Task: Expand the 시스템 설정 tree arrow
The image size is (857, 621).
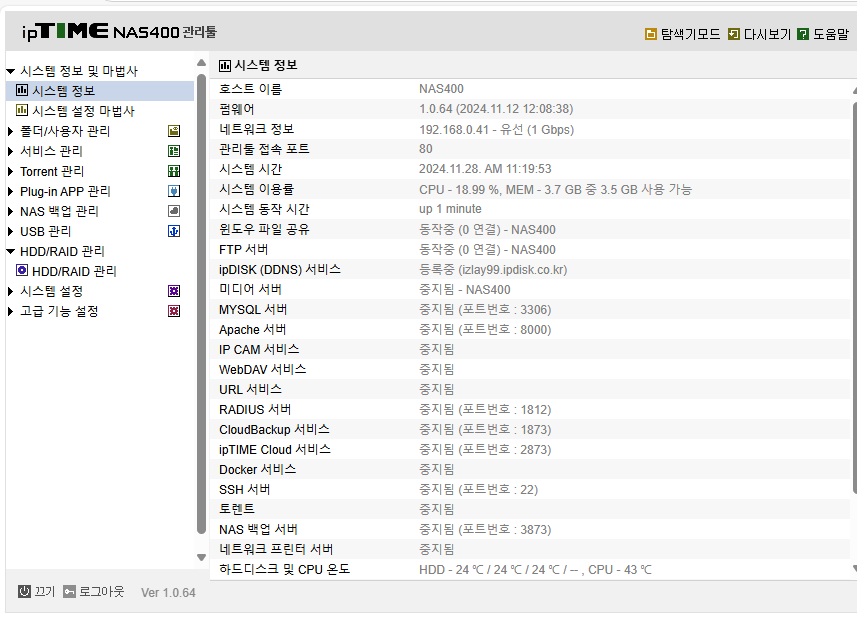Action: coord(10,291)
